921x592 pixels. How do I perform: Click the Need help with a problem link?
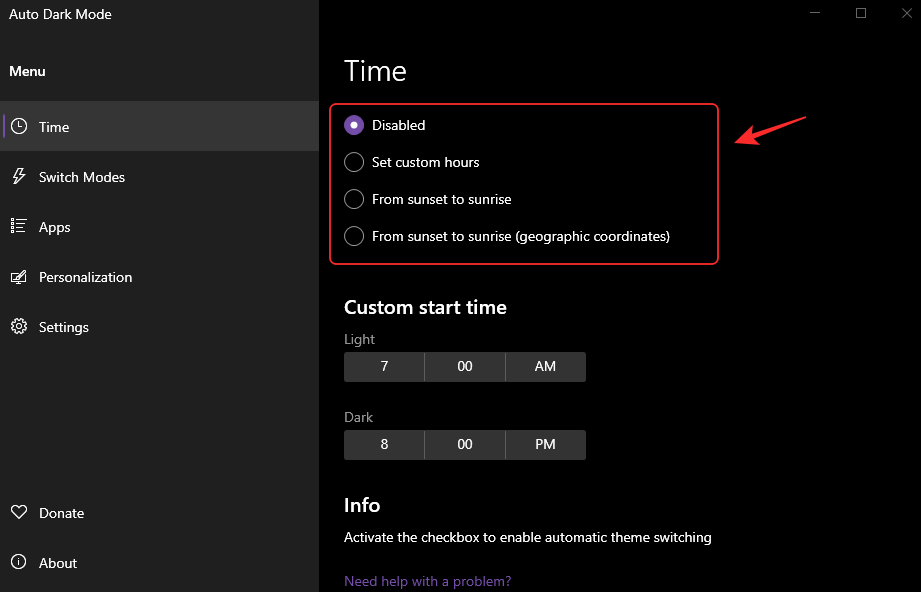(x=427, y=581)
